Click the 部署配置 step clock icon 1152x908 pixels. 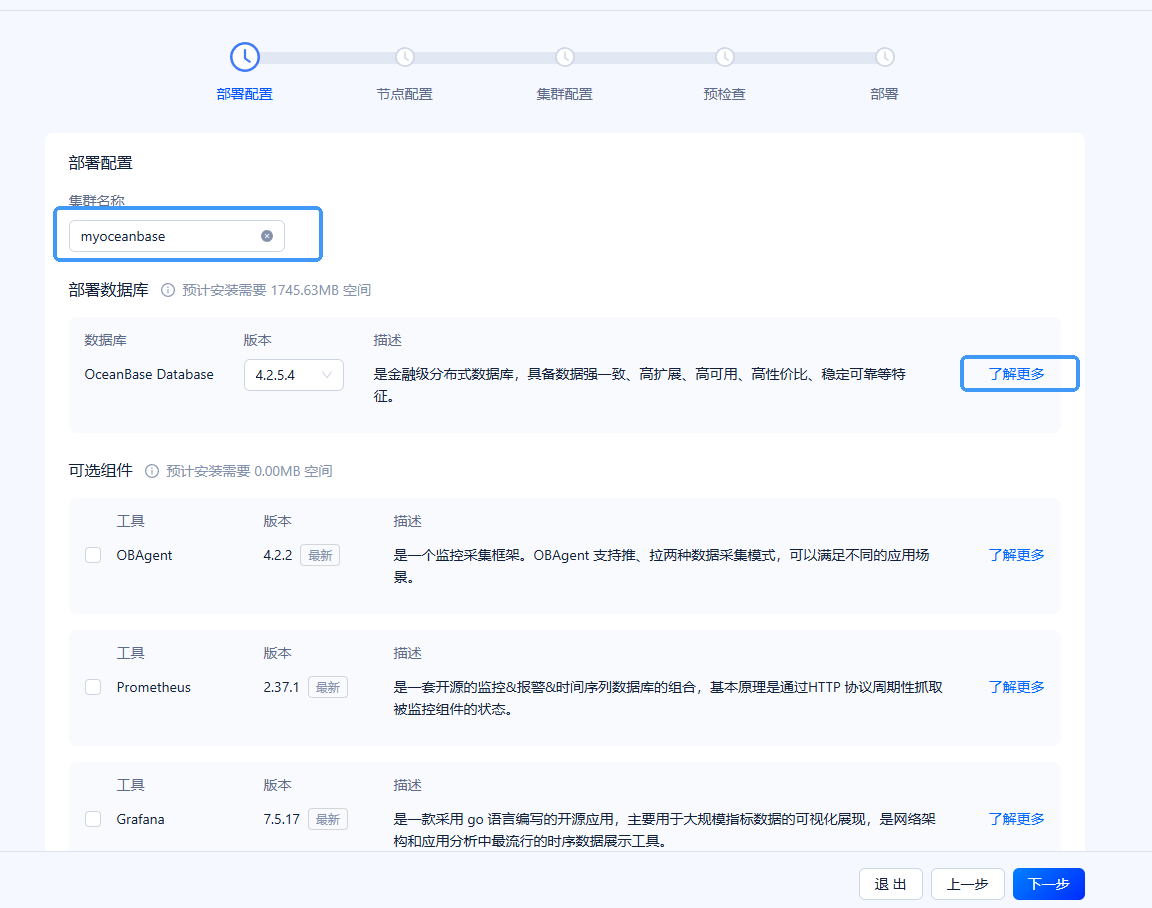pos(245,57)
